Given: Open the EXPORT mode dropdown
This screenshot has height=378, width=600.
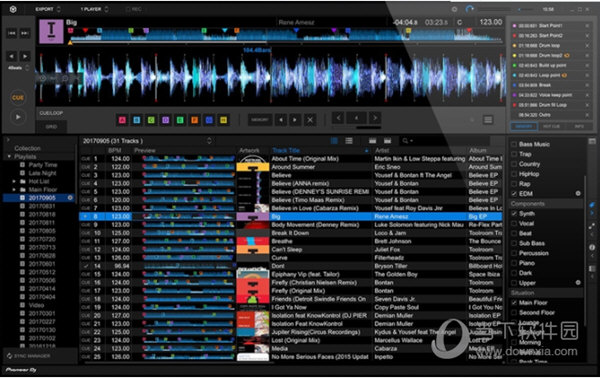Looking at the screenshot, I should [x=48, y=9].
